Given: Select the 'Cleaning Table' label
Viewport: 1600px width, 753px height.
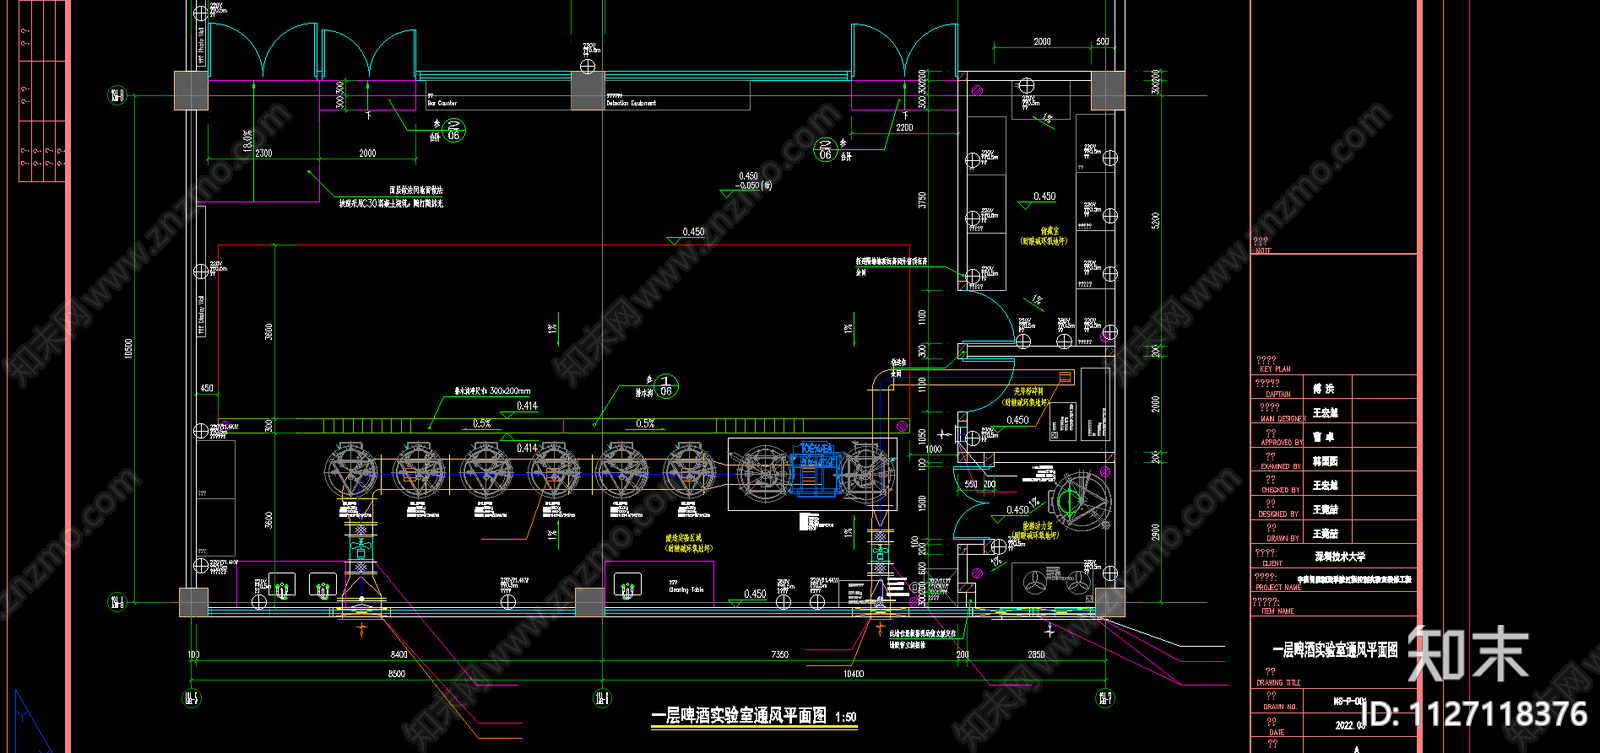Looking at the screenshot, I should tap(686, 590).
